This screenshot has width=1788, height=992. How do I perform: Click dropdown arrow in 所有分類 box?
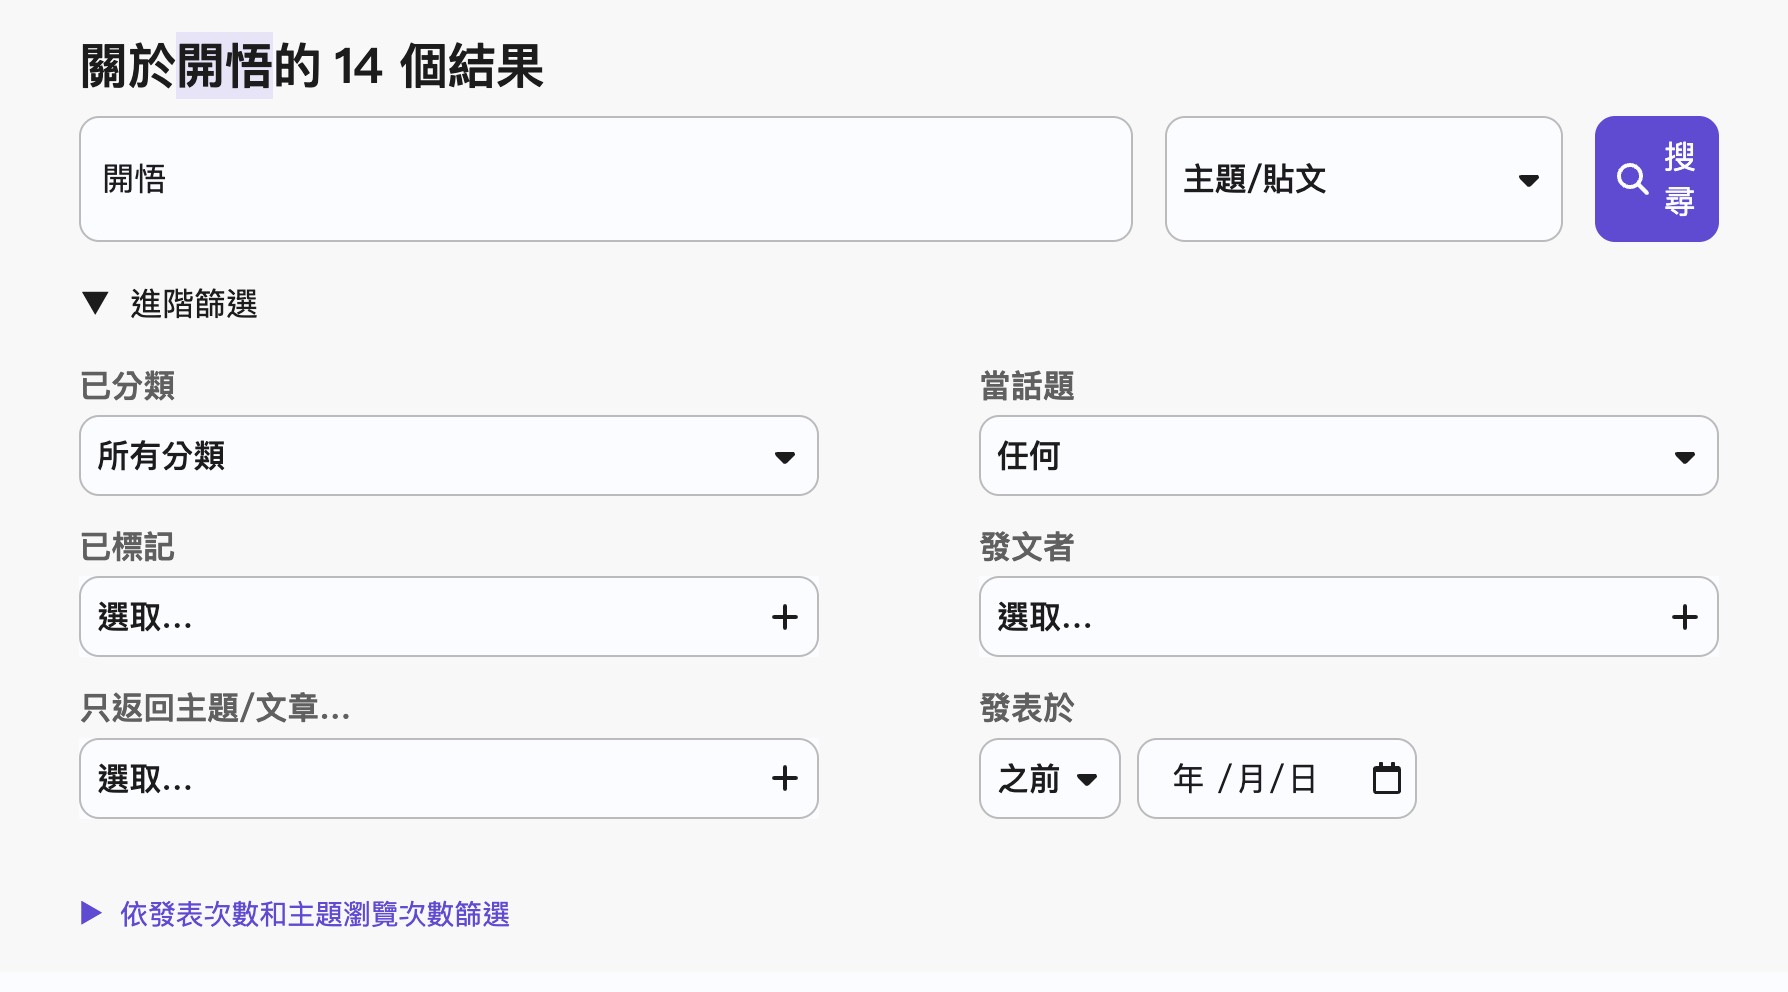pyautogui.click(x=785, y=457)
